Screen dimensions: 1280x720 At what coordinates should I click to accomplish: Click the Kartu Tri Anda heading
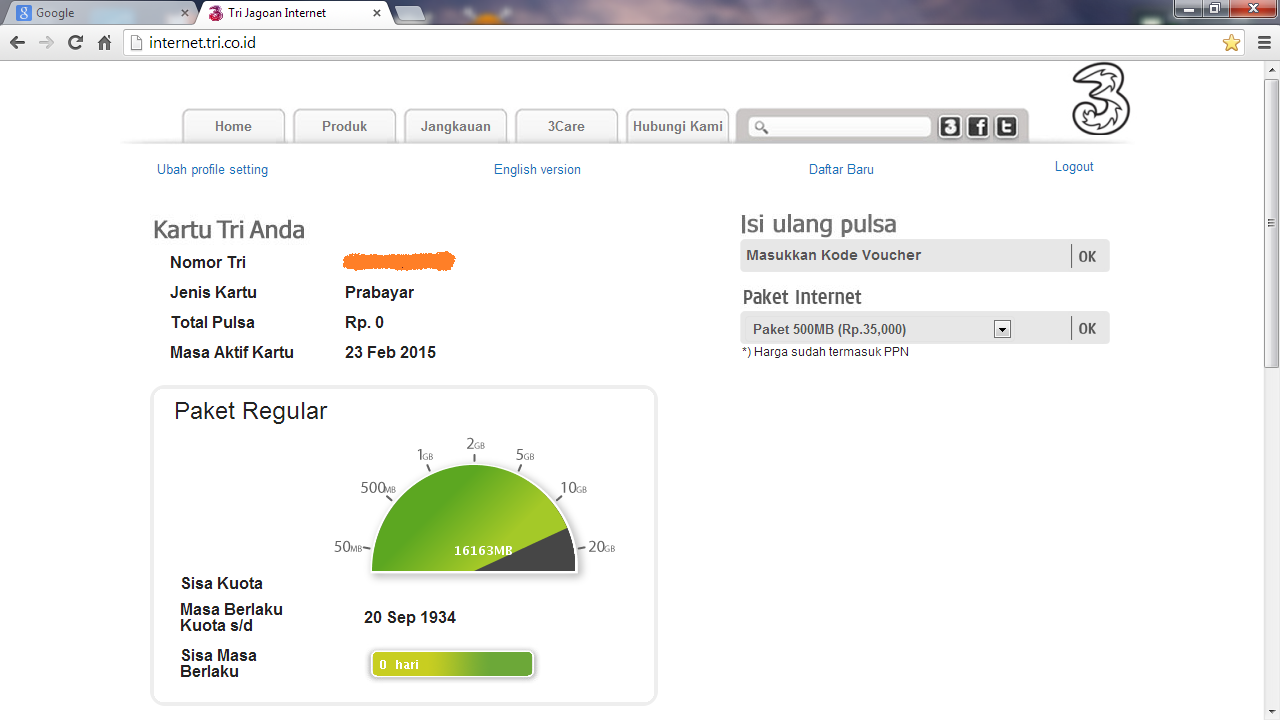[229, 230]
